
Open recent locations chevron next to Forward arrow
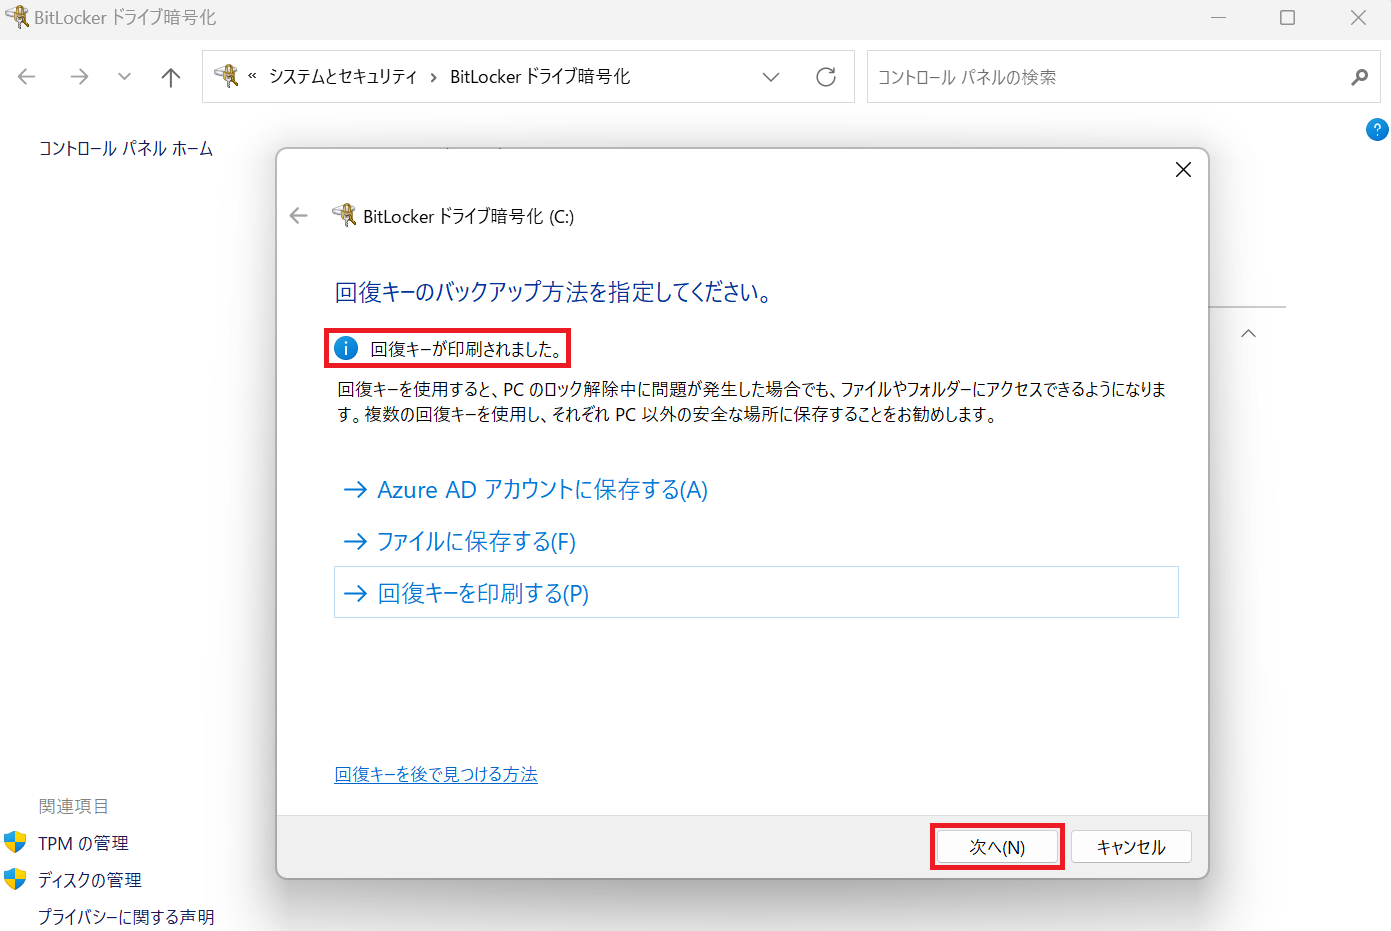tap(124, 77)
